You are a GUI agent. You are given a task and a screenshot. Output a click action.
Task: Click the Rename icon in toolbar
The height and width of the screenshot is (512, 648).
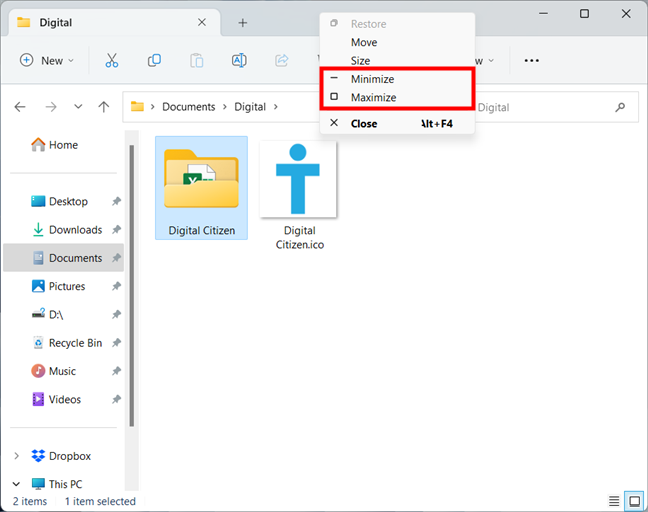point(239,61)
